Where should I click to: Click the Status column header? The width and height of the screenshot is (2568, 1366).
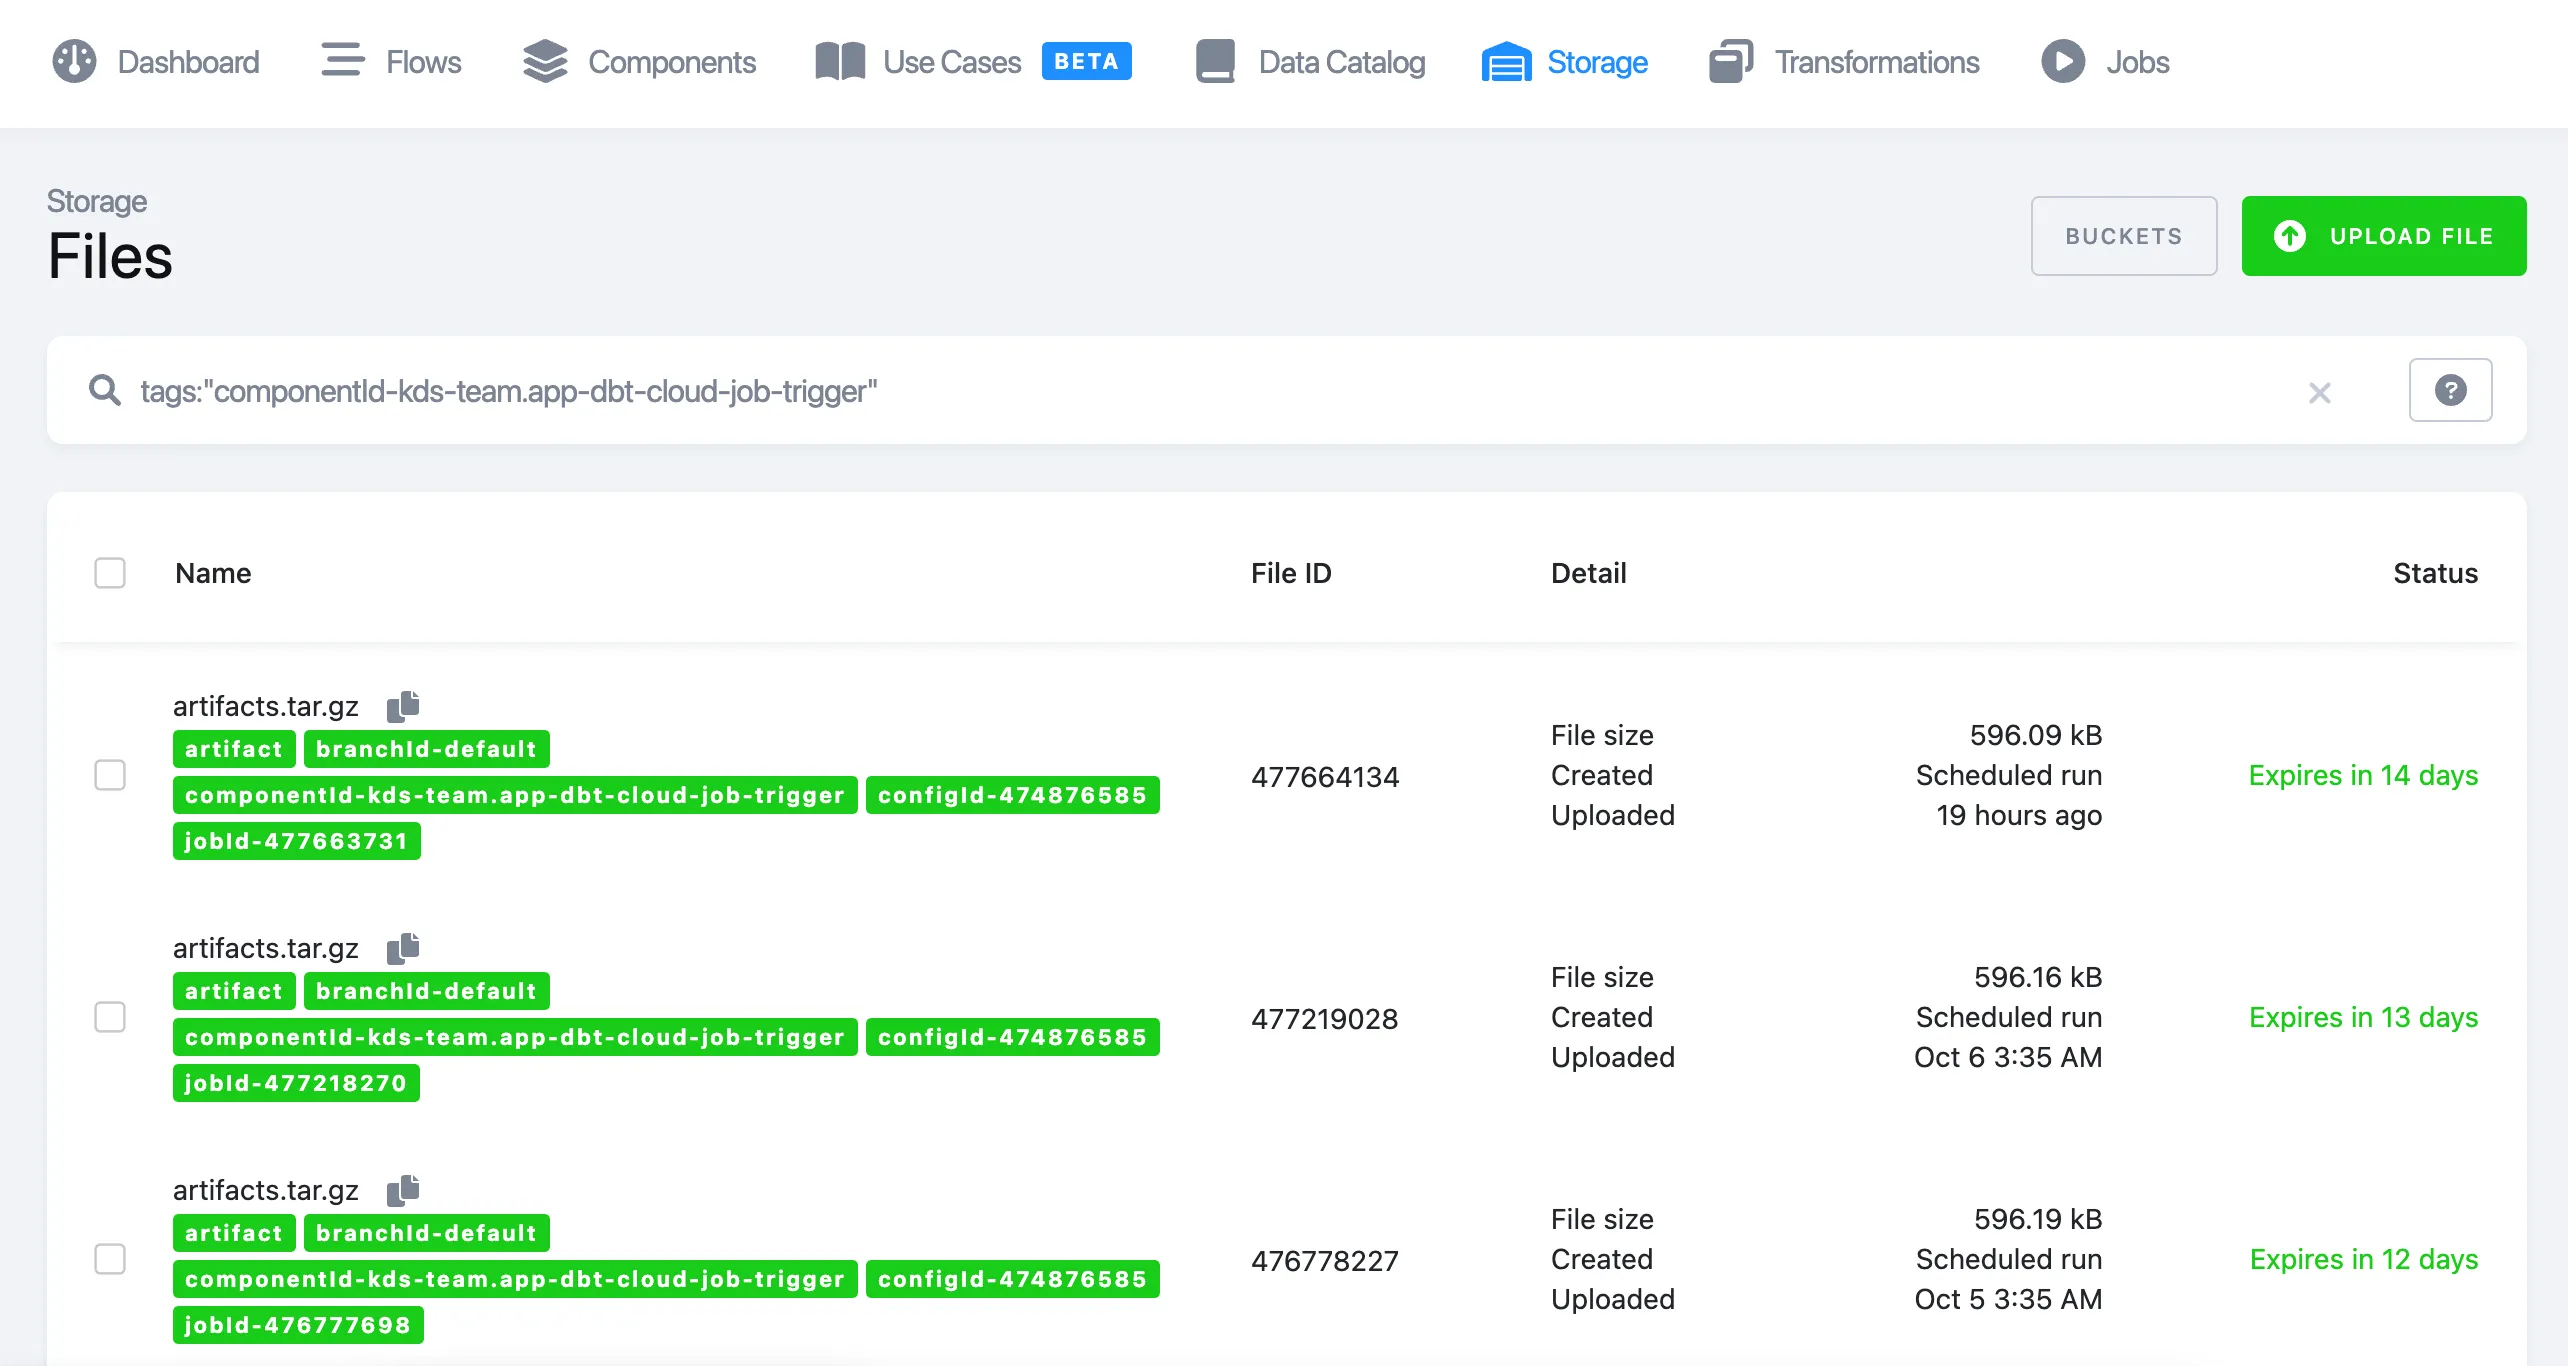click(x=2435, y=573)
